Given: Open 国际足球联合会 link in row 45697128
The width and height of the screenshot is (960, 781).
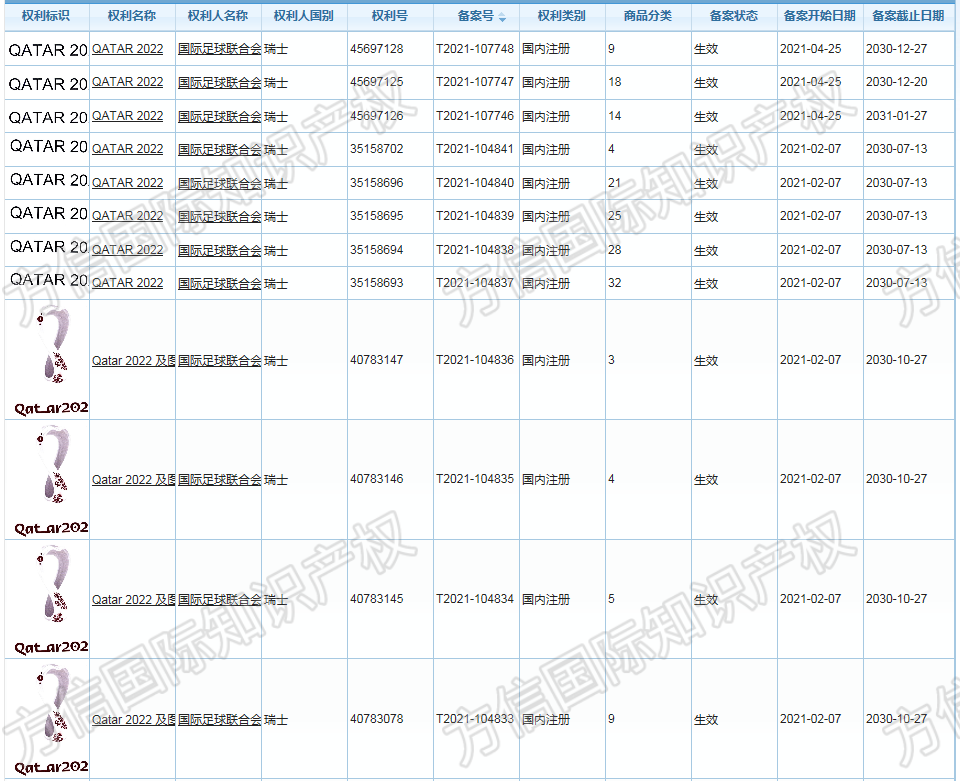Looking at the screenshot, I should point(219,49).
